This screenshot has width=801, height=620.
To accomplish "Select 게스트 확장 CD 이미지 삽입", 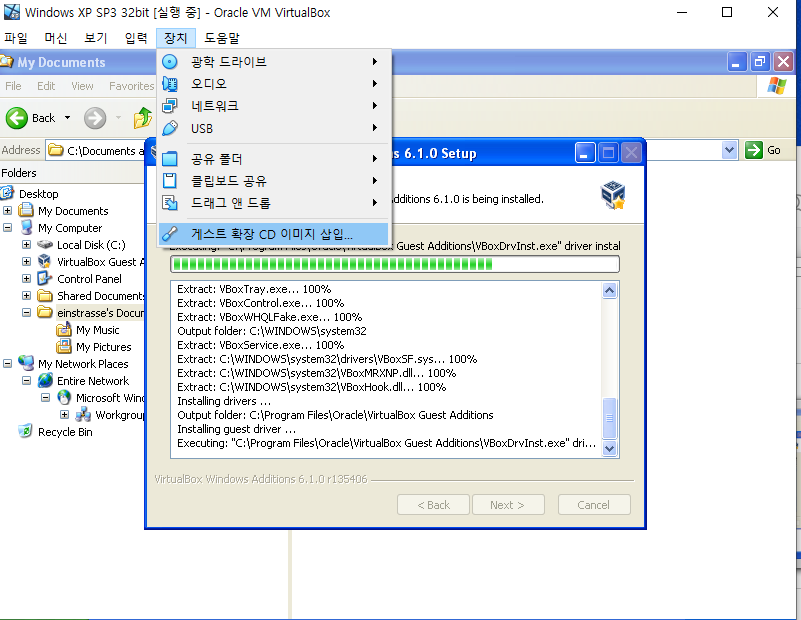I will [273, 234].
